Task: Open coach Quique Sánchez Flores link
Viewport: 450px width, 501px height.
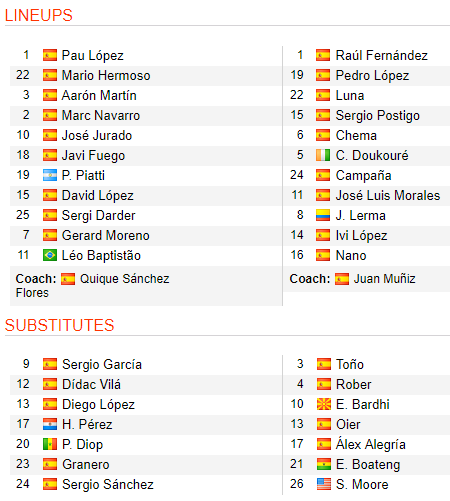Action: pos(92,286)
